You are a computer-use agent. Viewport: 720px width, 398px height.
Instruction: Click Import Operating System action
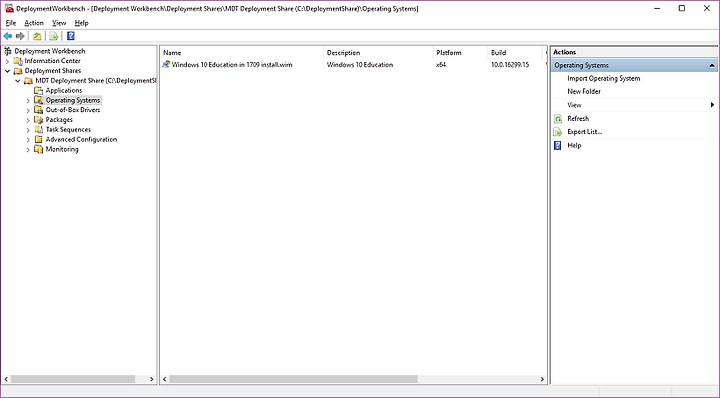[x=603, y=78]
